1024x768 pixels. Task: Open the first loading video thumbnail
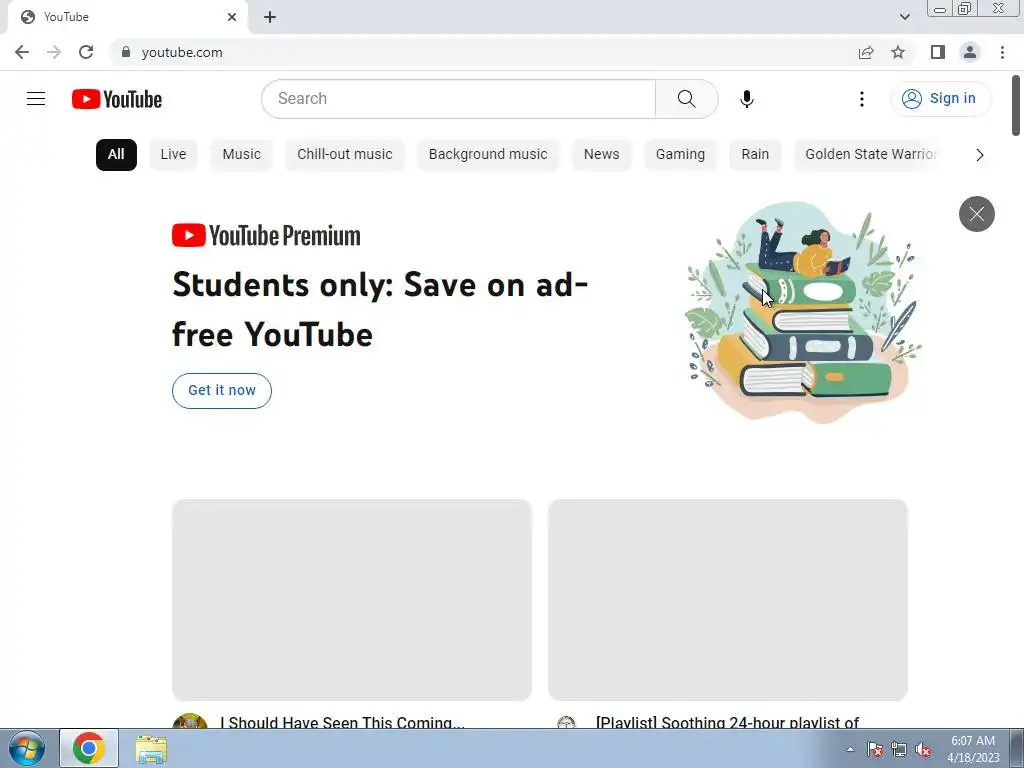point(352,600)
